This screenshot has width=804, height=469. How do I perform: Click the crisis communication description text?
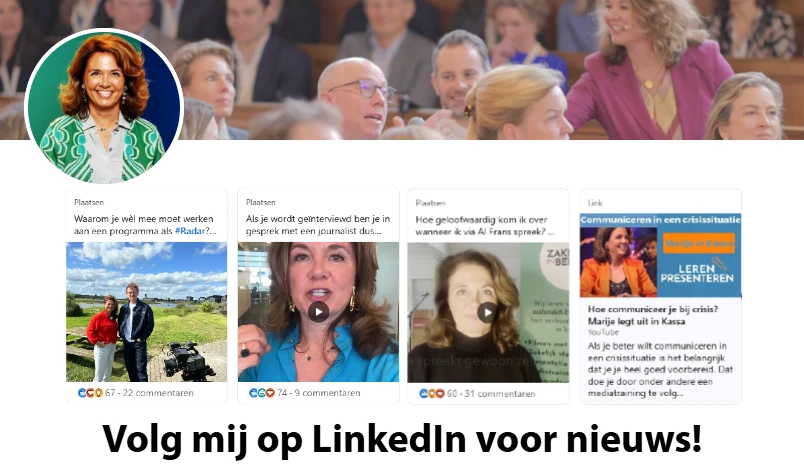(x=660, y=370)
